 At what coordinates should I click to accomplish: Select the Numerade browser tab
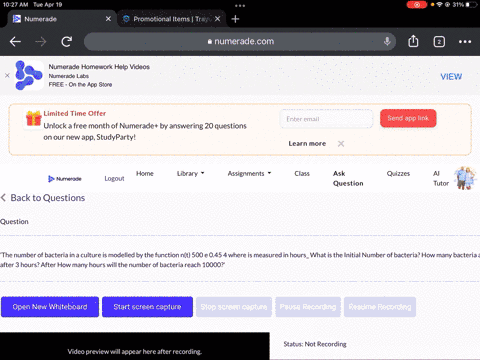click(x=62, y=19)
